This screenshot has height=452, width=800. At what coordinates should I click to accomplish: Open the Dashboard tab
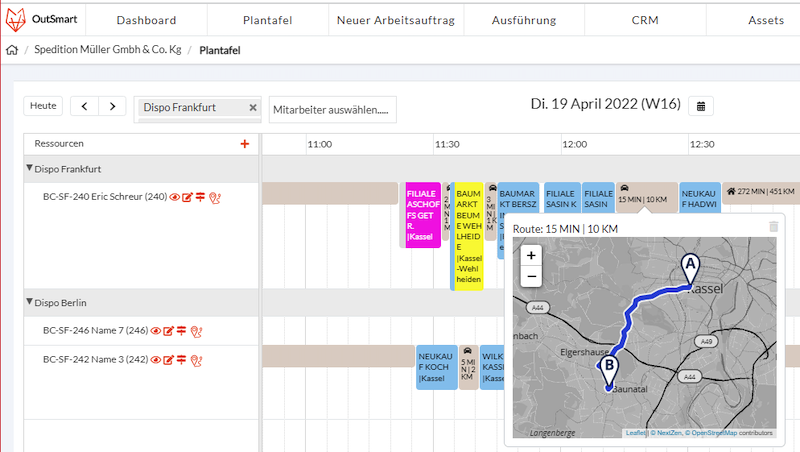(x=146, y=20)
